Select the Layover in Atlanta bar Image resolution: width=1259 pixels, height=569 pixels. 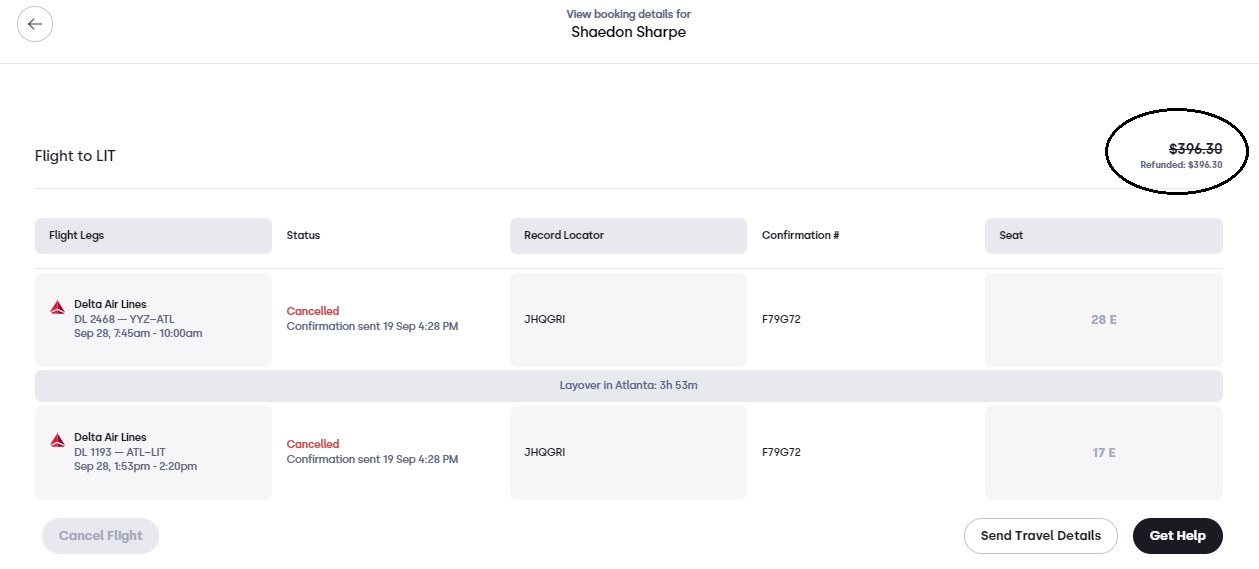(628, 385)
